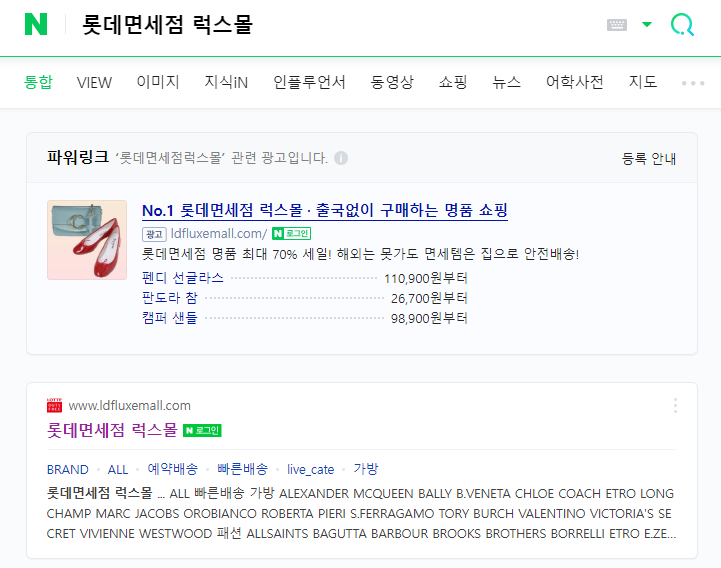The image size is (721, 568).
Task: Click the 98,900원부터 price text
Action: coord(429,318)
